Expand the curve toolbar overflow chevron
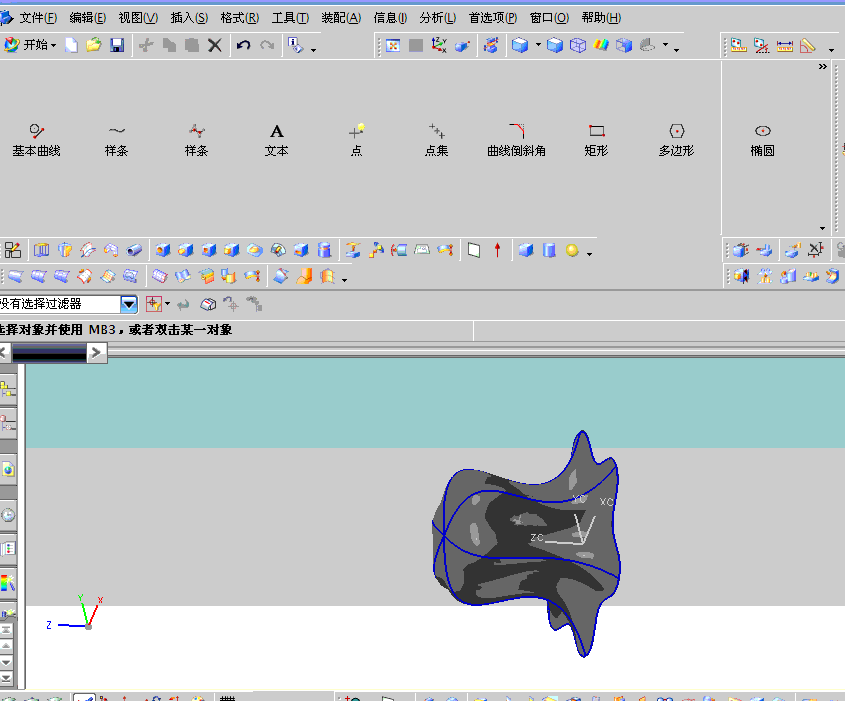The height and width of the screenshot is (701, 845). pyautogui.click(x=822, y=67)
